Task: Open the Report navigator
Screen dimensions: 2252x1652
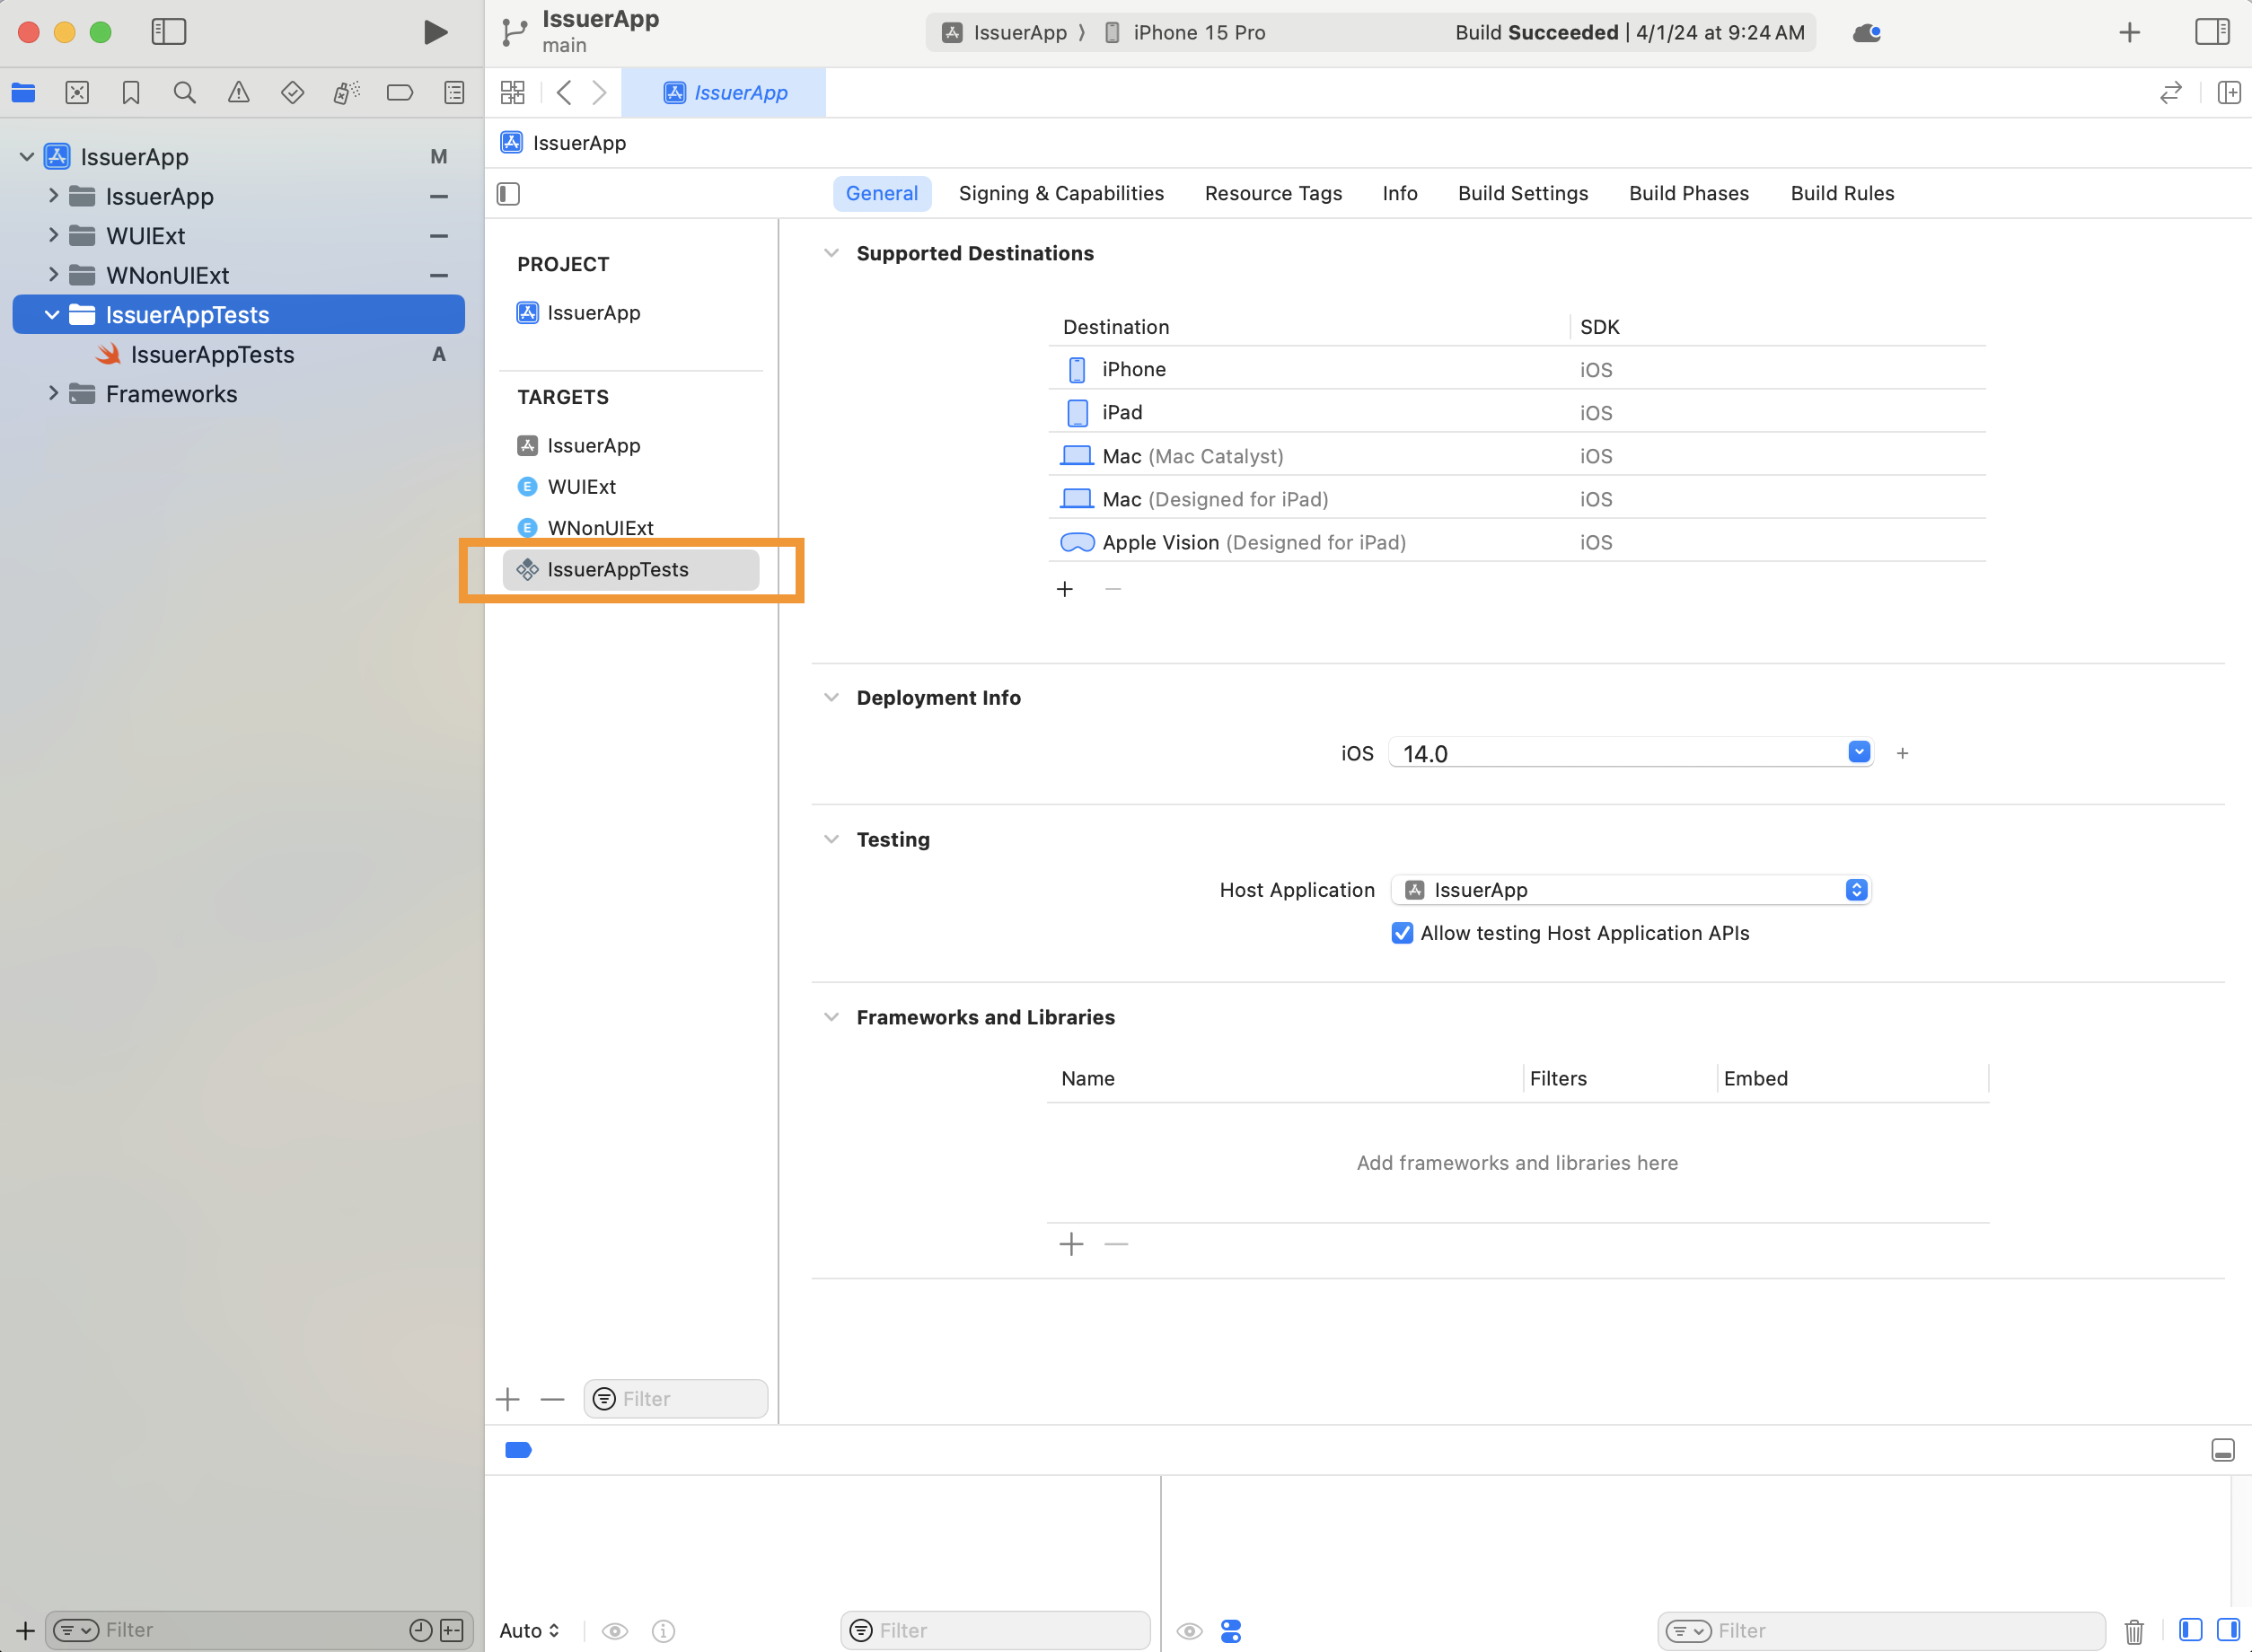Action: [454, 93]
